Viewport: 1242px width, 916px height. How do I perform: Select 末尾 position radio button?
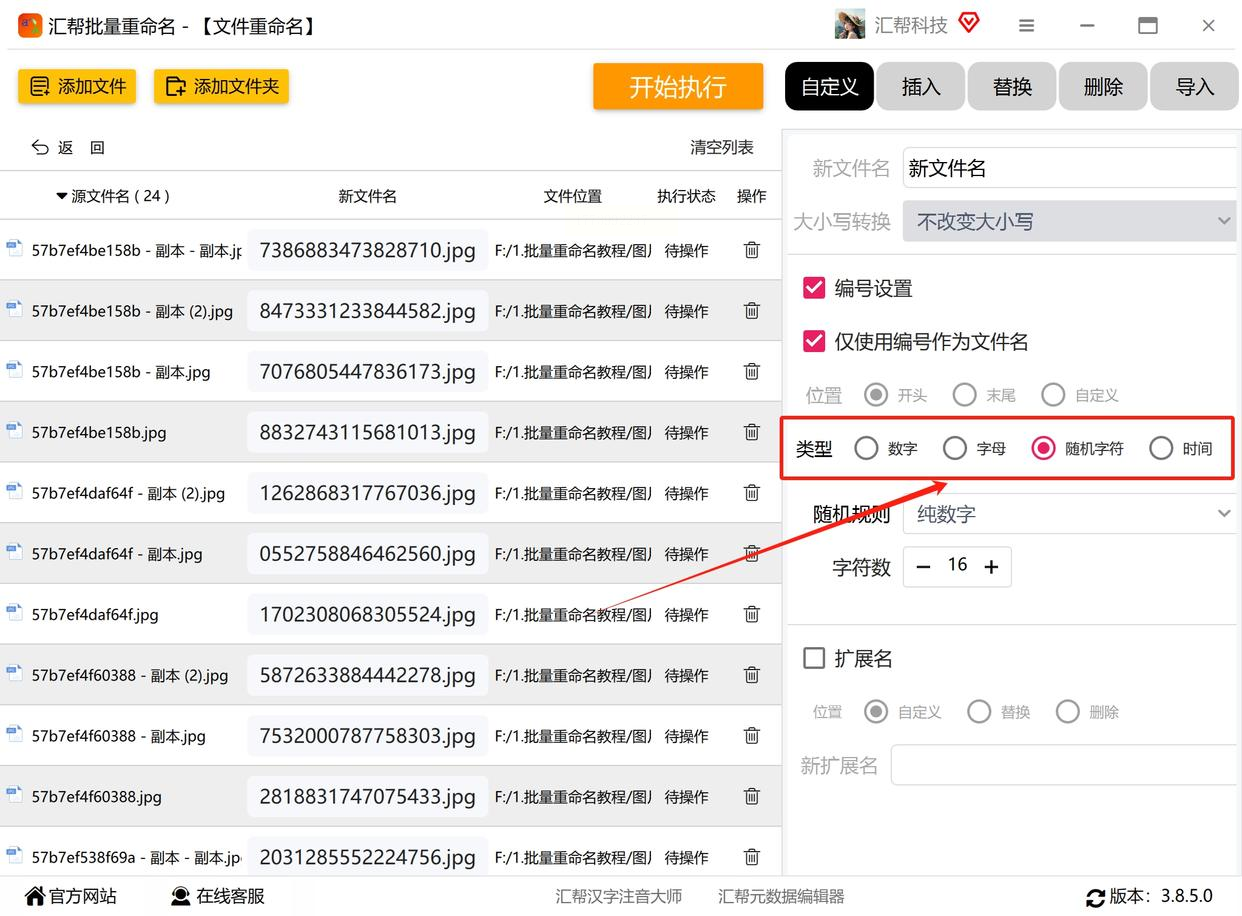(964, 395)
